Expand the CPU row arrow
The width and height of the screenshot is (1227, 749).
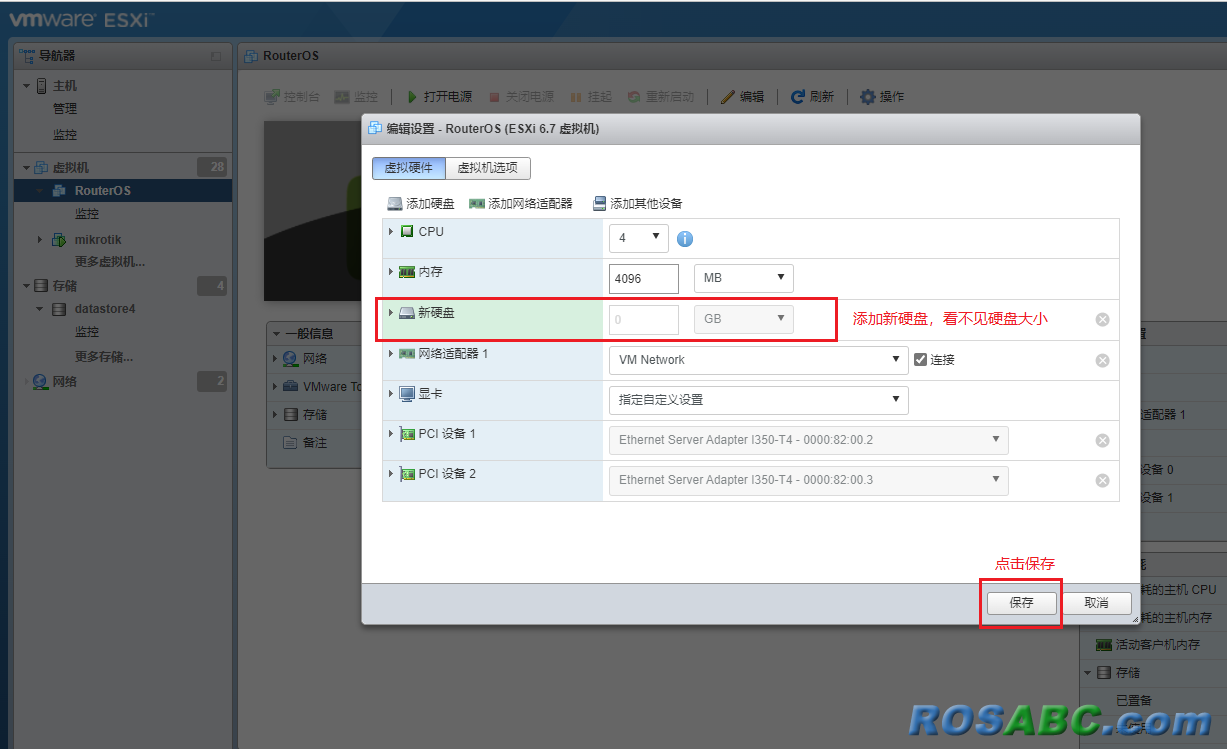[391, 231]
